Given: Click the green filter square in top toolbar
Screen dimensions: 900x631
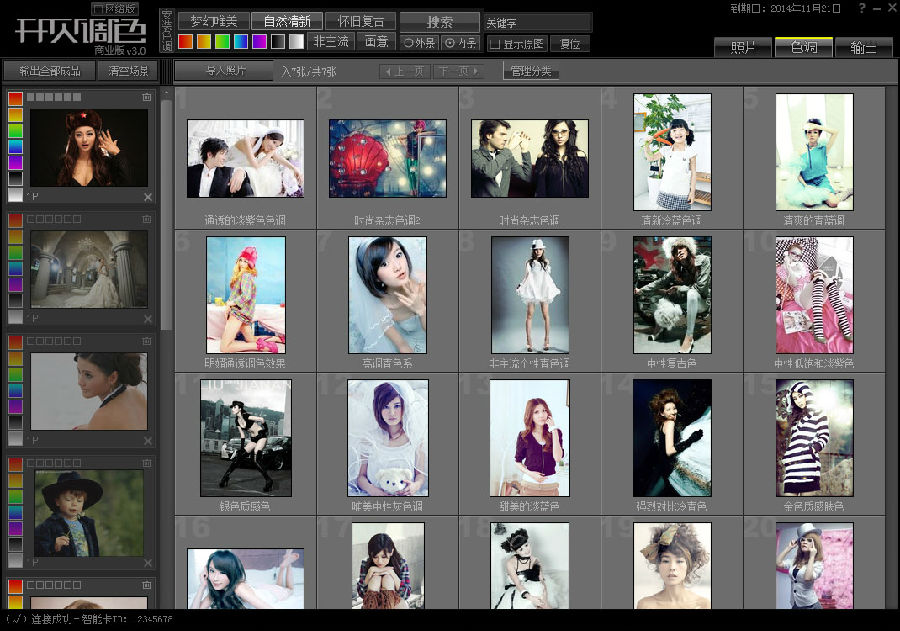Looking at the screenshot, I should click(x=222, y=42).
